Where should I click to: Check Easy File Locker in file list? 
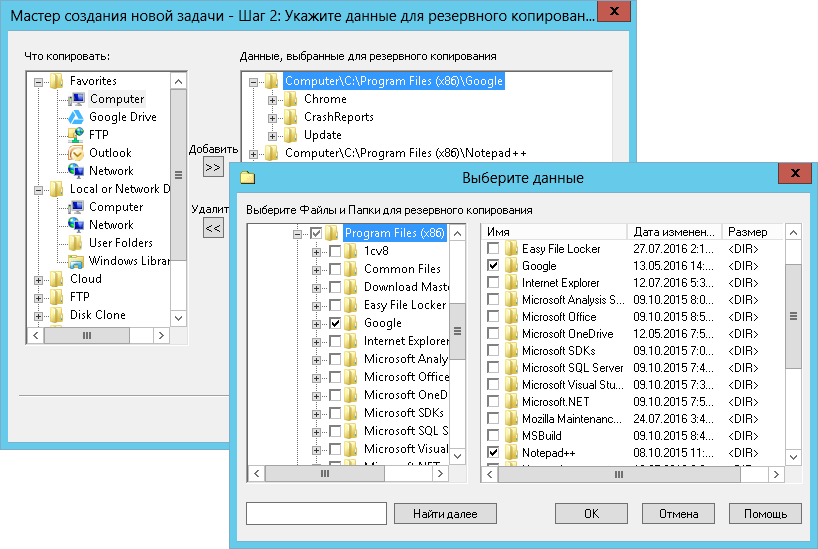coord(493,248)
